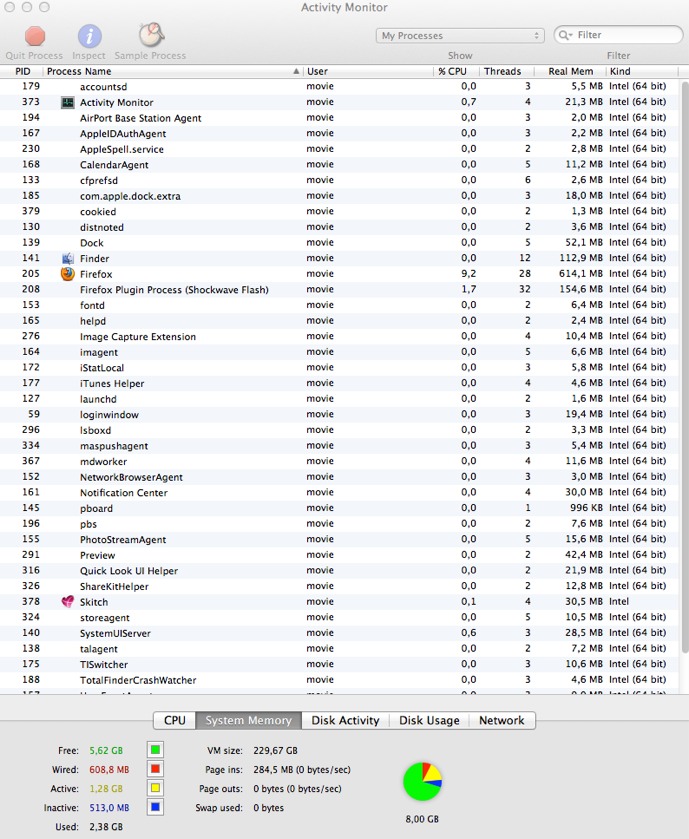Sort by the Process Name column header
Screen dimensions: 689x839
(x=172, y=72)
